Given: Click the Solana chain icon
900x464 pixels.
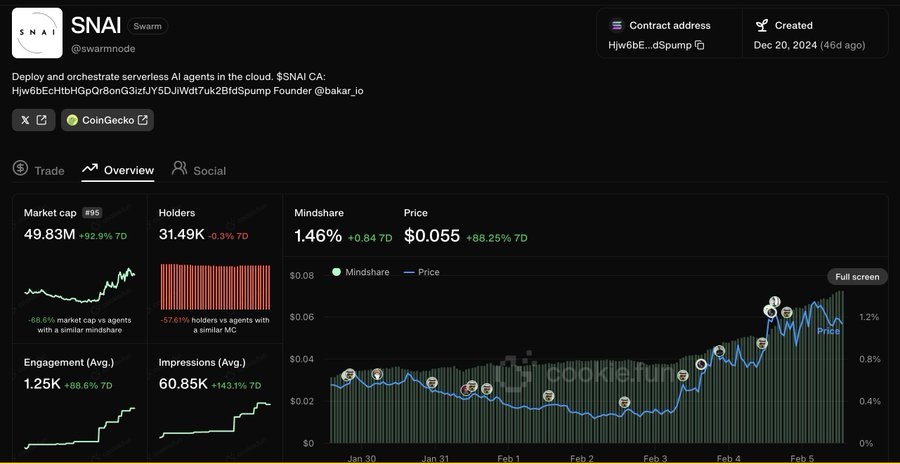Looking at the screenshot, I should [x=616, y=25].
